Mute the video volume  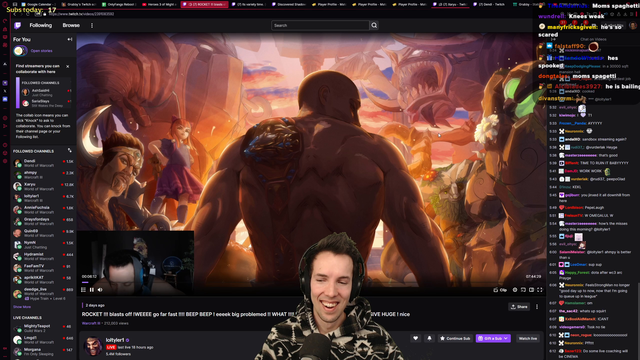[100, 290]
